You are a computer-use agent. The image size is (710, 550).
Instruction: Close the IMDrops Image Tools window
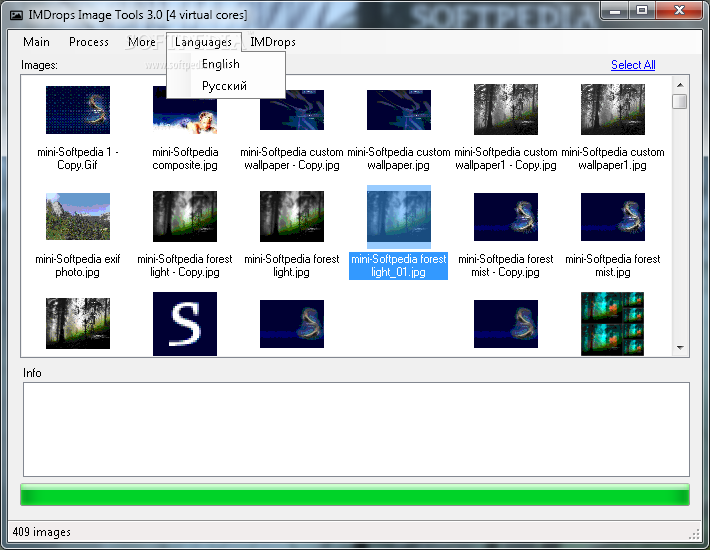(679, 10)
